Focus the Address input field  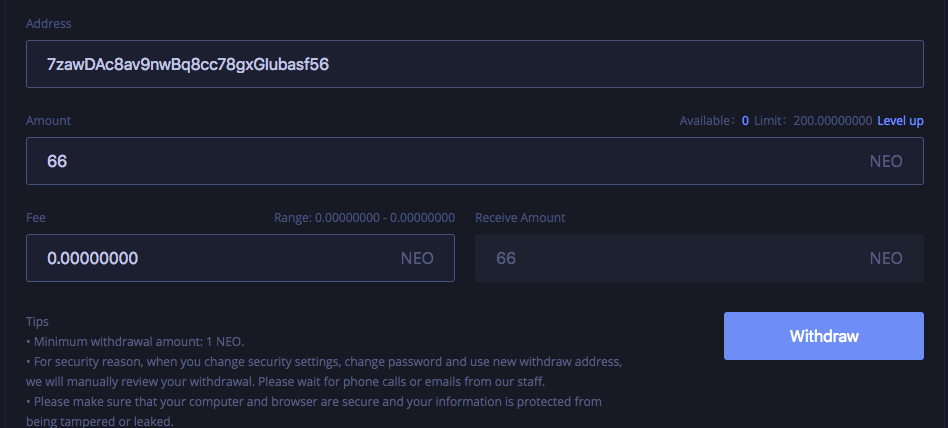pyautogui.click(x=475, y=64)
